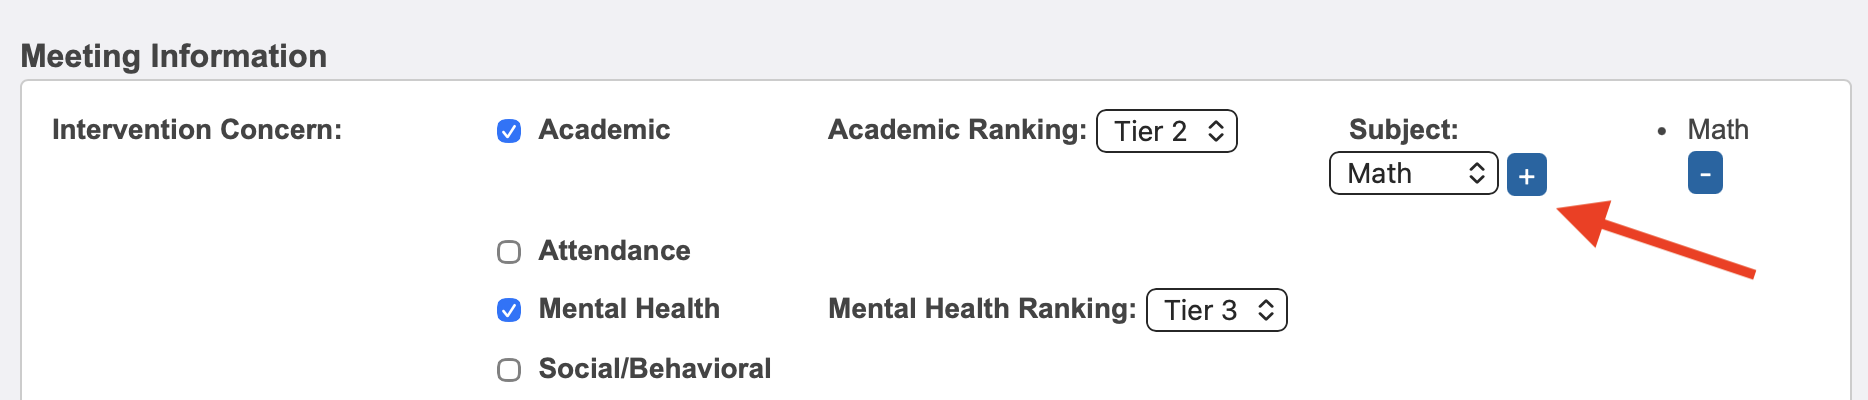1868x400 pixels.
Task: Click the Meeting Information heading
Action: (174, 56)
